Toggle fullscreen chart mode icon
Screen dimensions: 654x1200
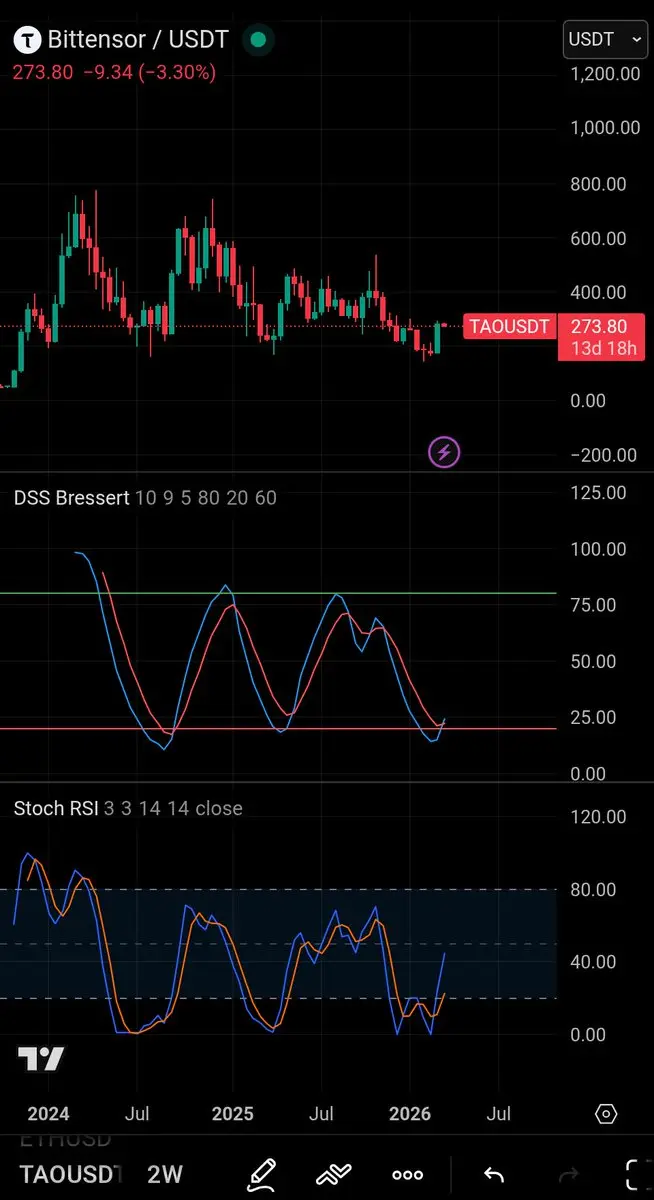[635, 1174]
